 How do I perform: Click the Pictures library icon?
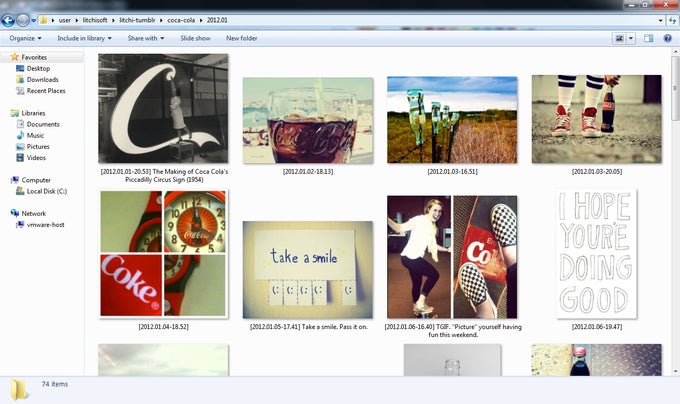click(x=20, y=147)
